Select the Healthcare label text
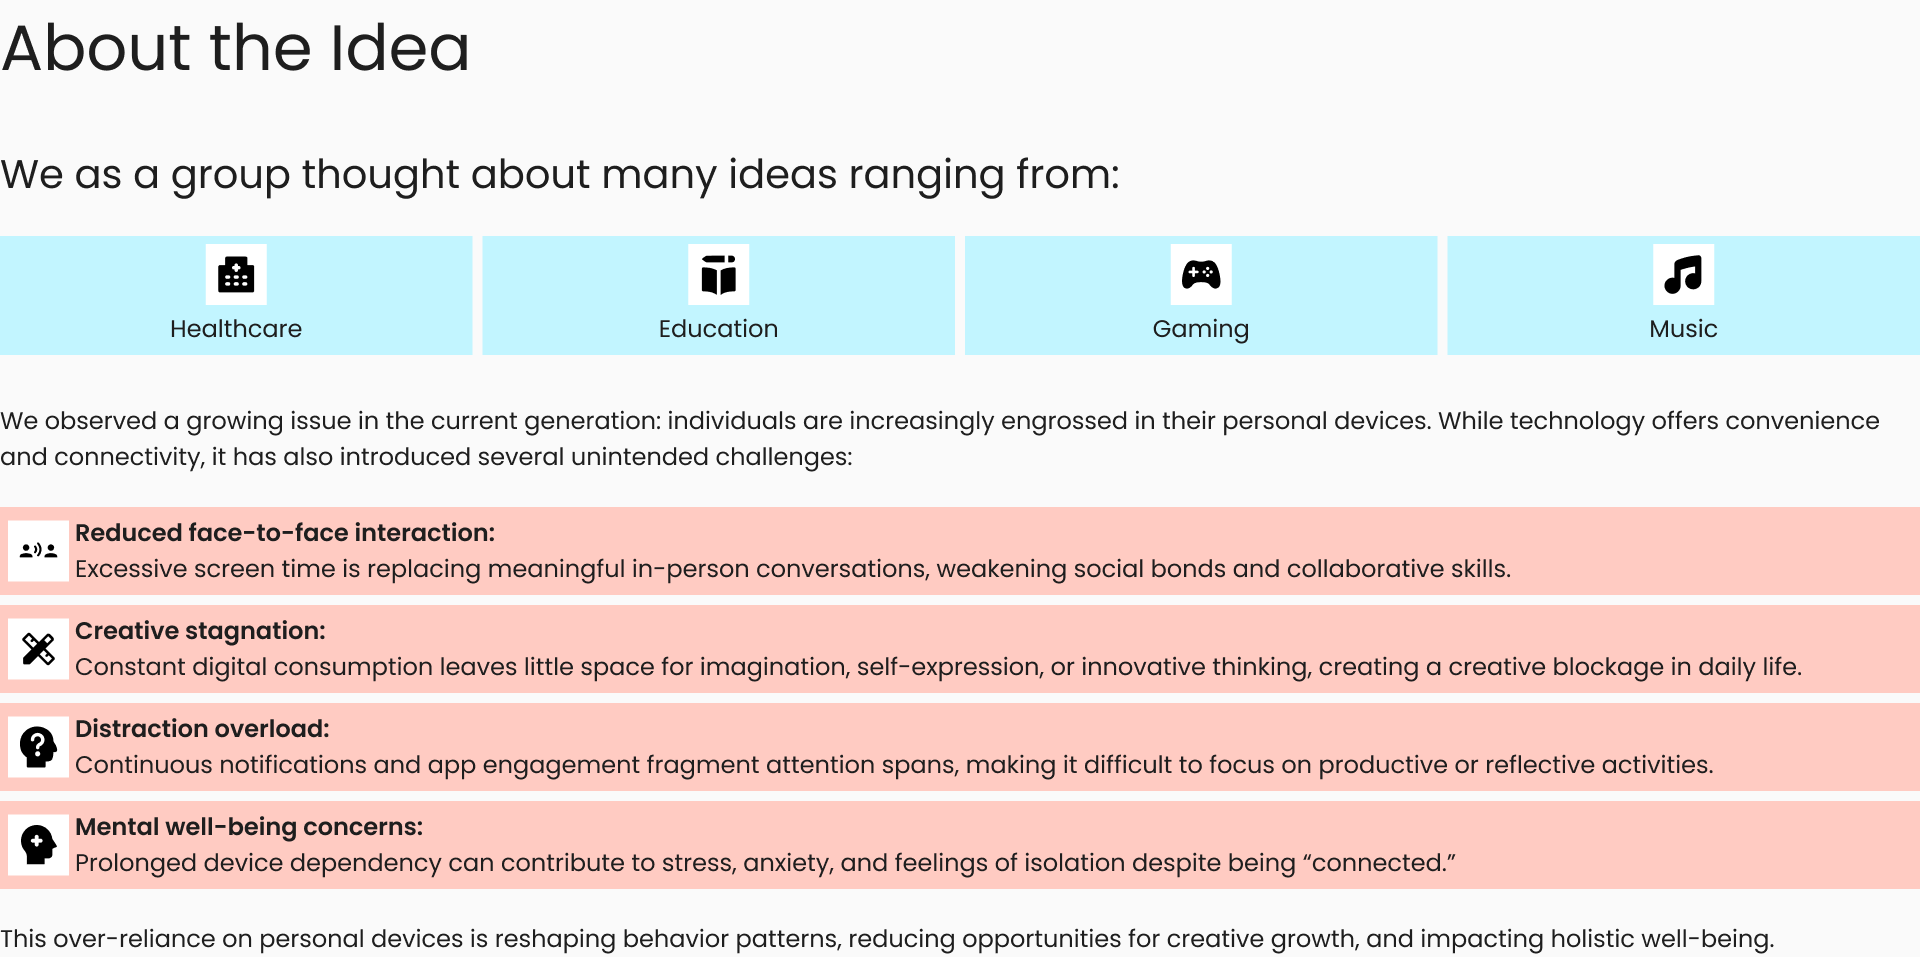Viewport: 1920px width, 957px height. tap(236, 329)
